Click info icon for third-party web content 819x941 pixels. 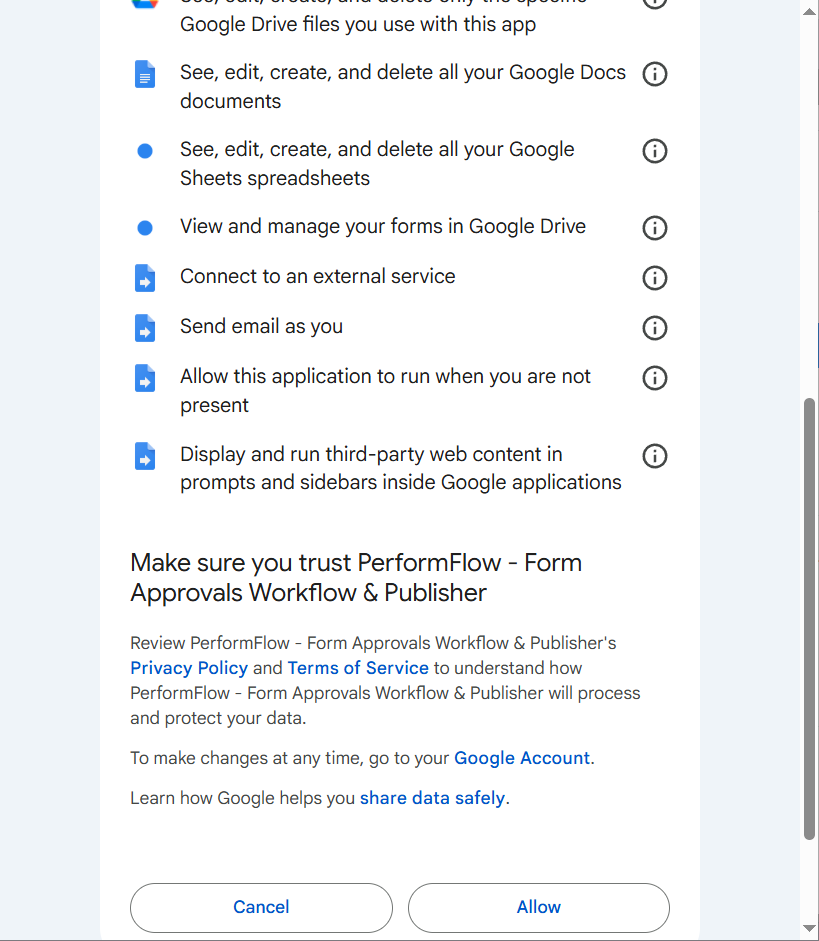coord(654,456)
